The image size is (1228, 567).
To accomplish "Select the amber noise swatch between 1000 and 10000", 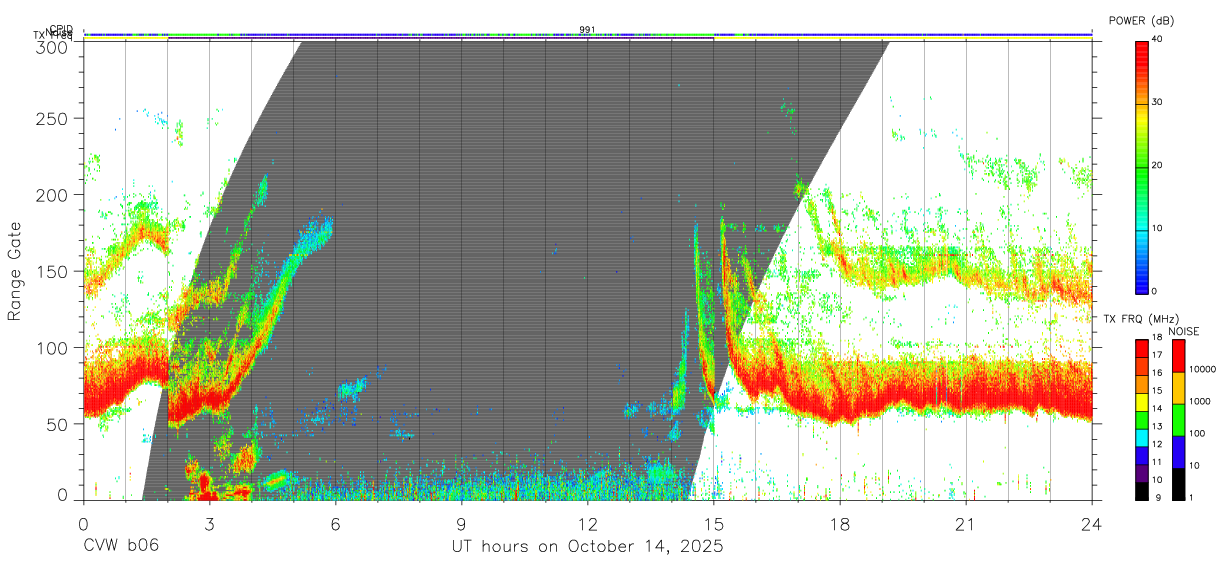I will point(1178,388).
